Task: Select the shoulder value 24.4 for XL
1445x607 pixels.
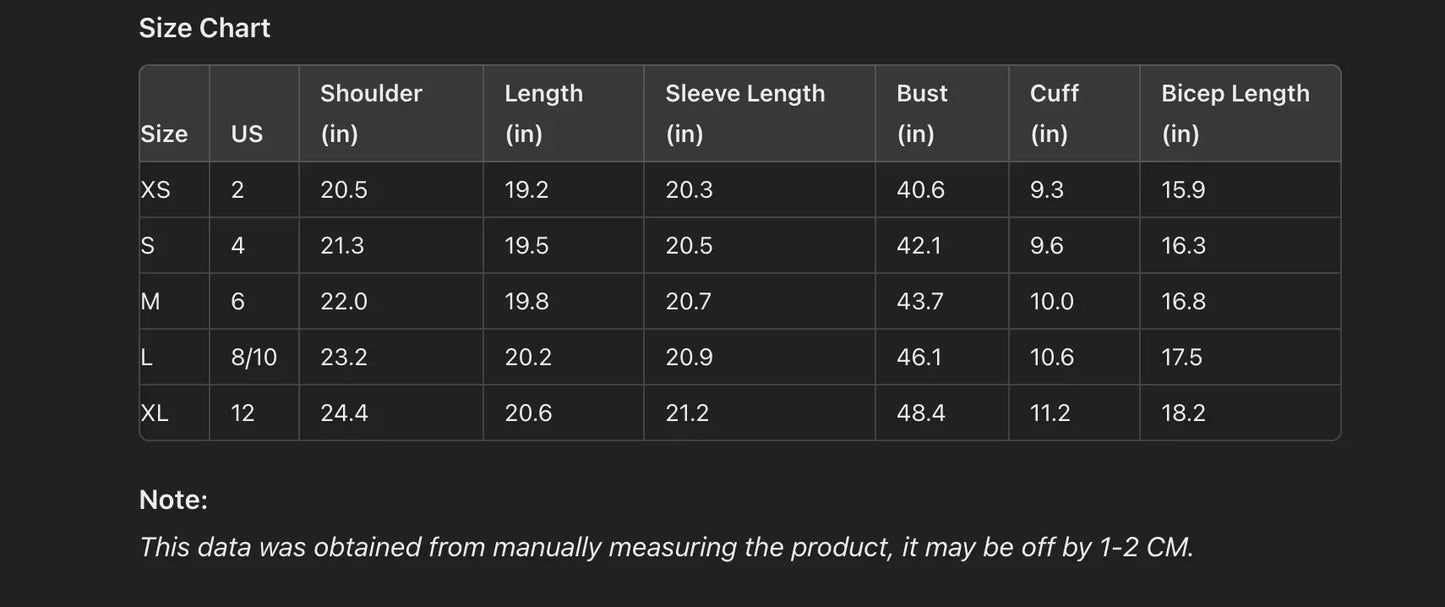Action: click(x=344, y=413)
